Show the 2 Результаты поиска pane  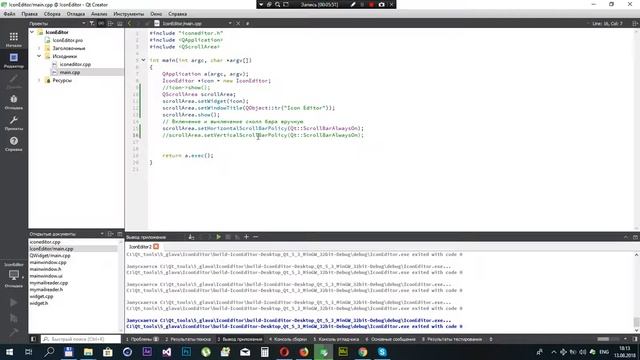tap(188, 339)
